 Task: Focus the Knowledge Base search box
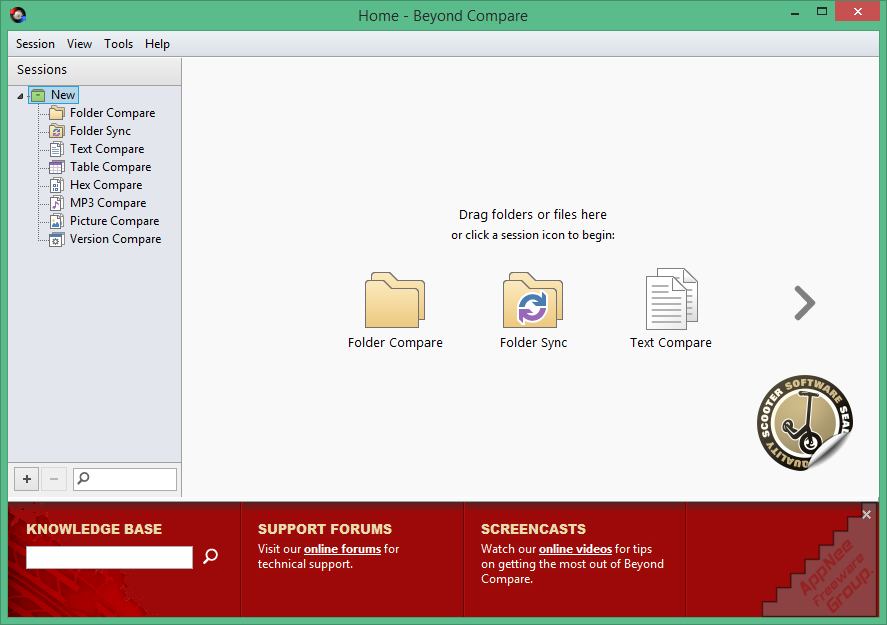point(109,557)
